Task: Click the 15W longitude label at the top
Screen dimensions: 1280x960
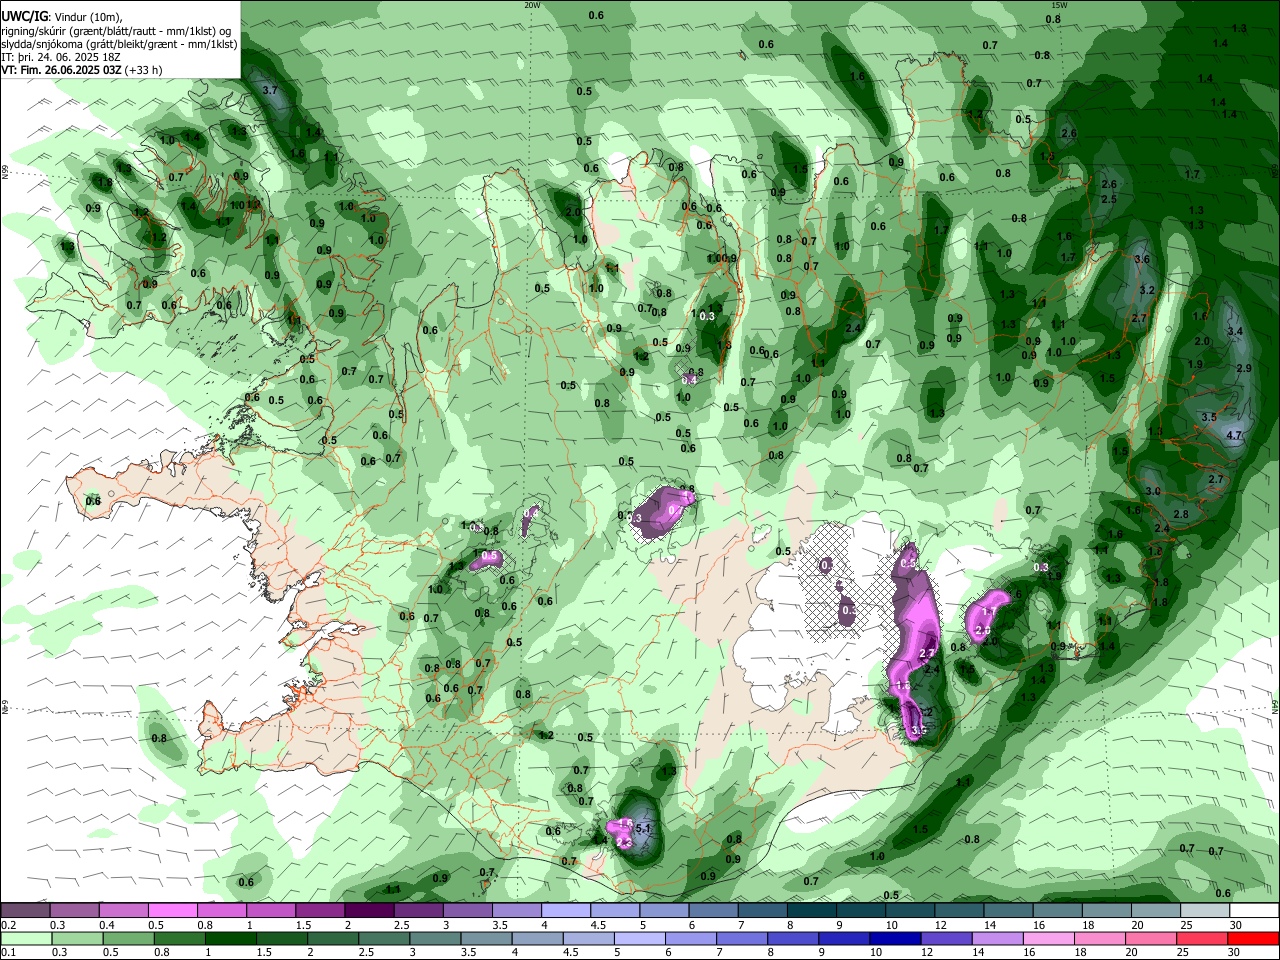Action: click(x=1059, y=5)
